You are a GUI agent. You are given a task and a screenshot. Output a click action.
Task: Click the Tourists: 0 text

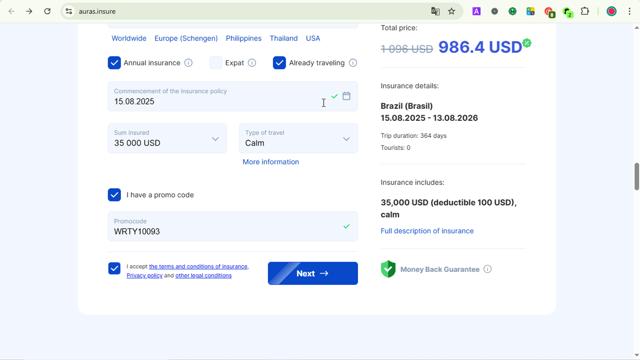click(396, 148)
